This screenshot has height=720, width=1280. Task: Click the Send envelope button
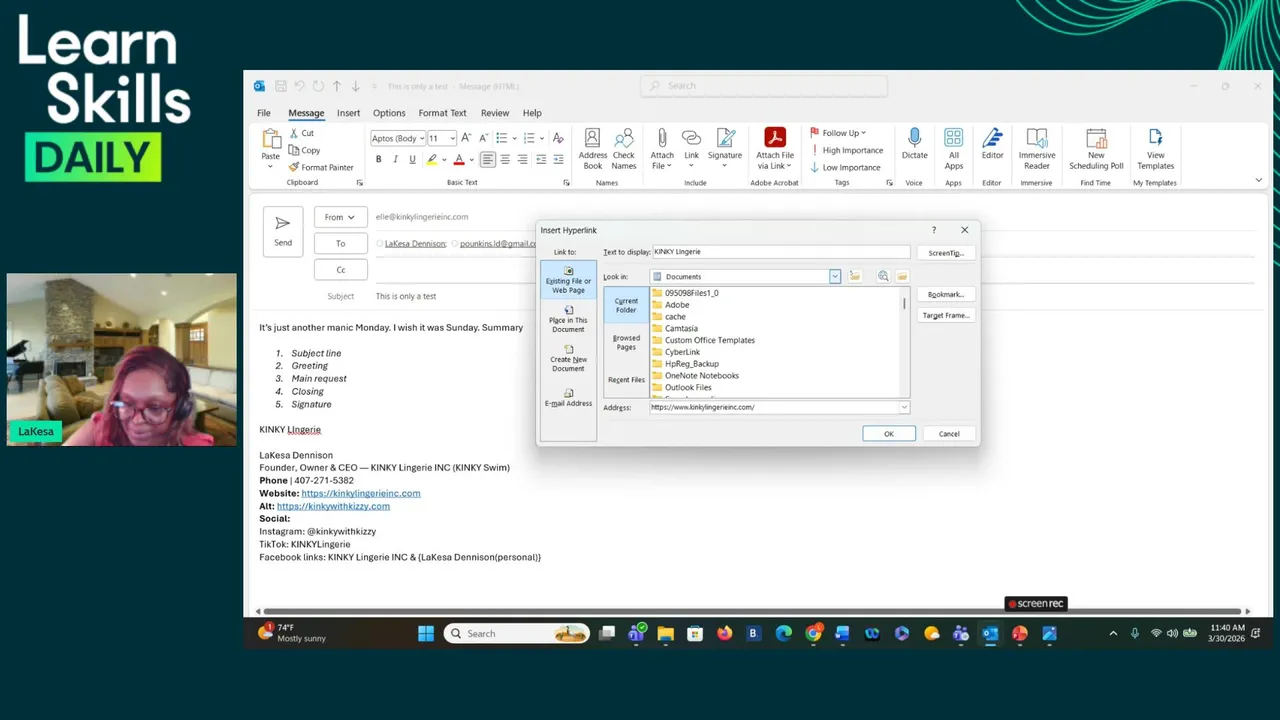pos(283,231)
